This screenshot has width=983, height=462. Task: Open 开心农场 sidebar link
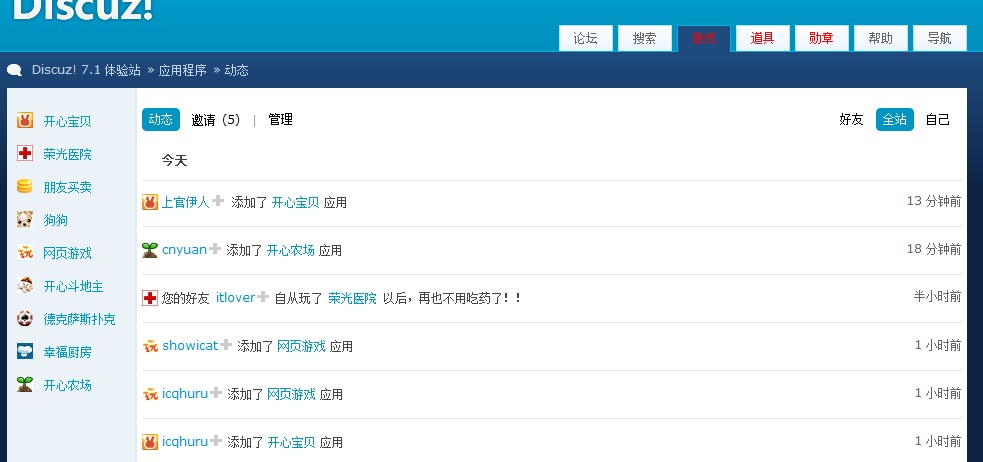point(67,385)
